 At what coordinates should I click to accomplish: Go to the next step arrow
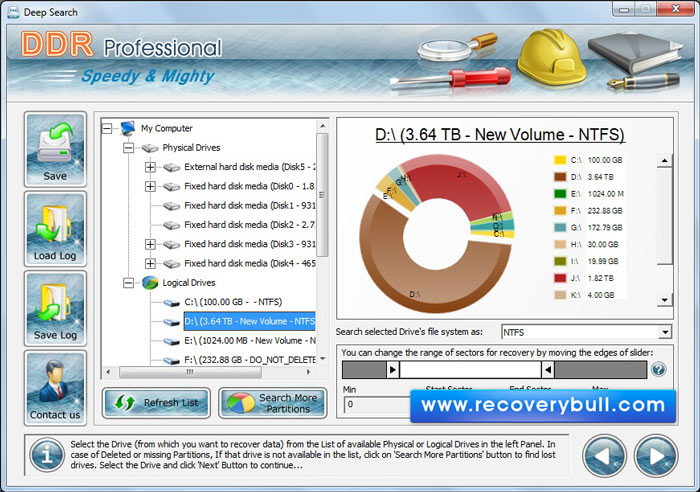(656, 456)
